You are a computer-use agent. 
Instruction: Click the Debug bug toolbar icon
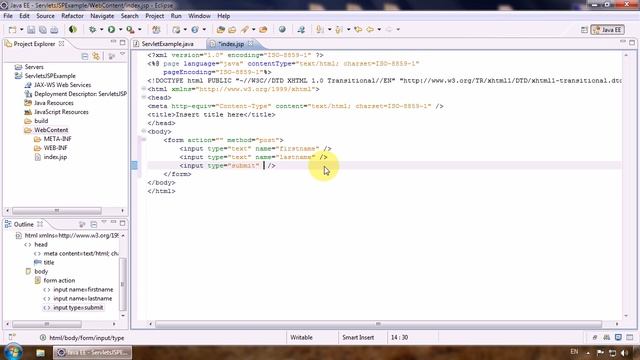click(x=93, y=29)
